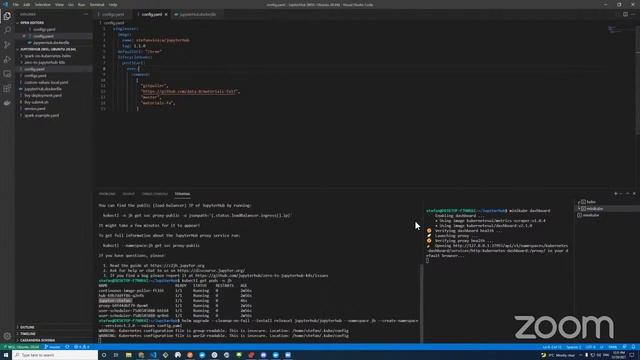The image size is (640, 360).
Task: Open the Docker view in activity bar
Action: tap(7, 103)
